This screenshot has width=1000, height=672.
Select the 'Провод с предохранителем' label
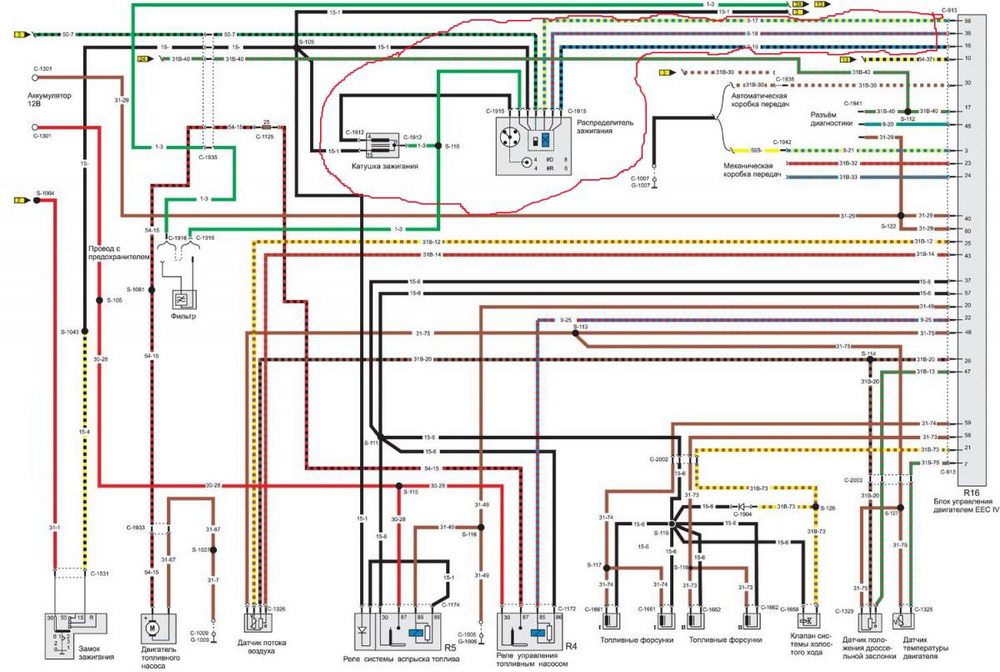(x=119, y=252)
